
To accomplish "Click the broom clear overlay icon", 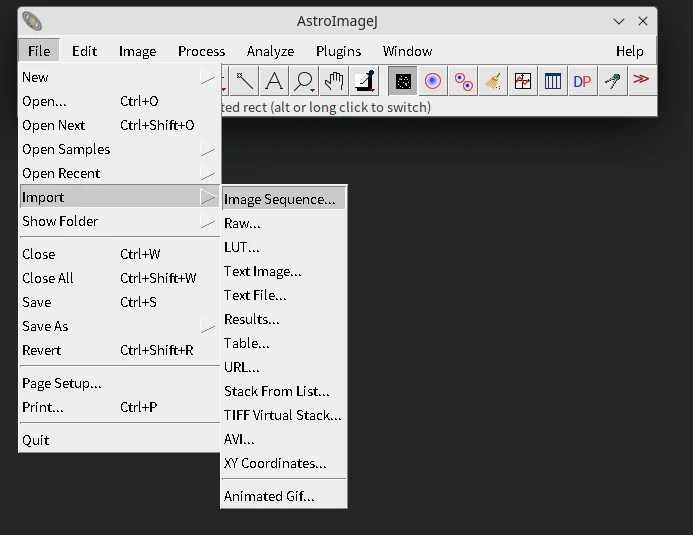I will 493,81.
